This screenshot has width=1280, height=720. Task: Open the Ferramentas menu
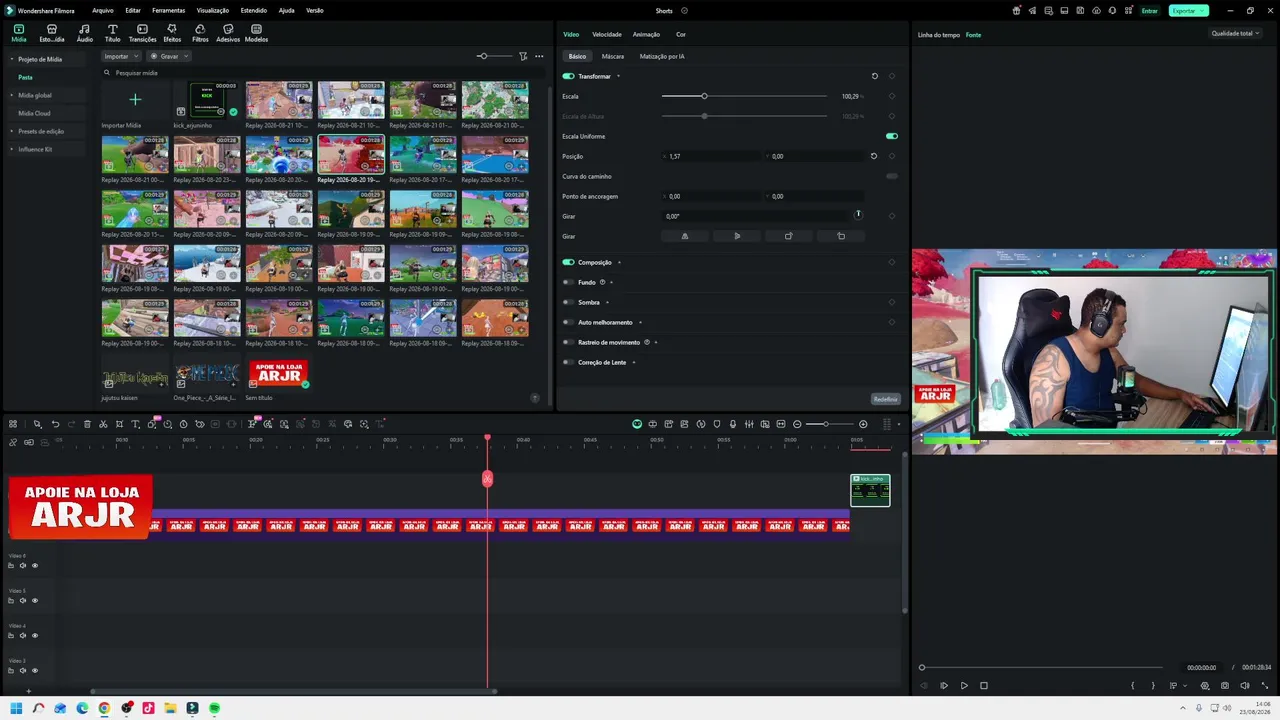click(x=168, y=10)
